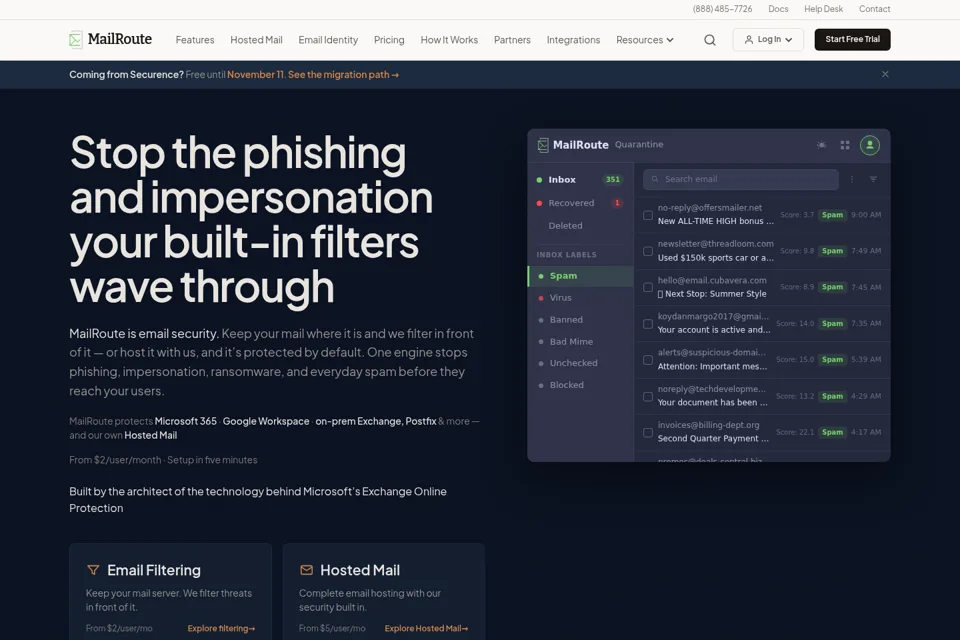This screenshot has width=960, height=640.
Task: Open email 'Second Quarter Payment'
Action: click(713, 439)
